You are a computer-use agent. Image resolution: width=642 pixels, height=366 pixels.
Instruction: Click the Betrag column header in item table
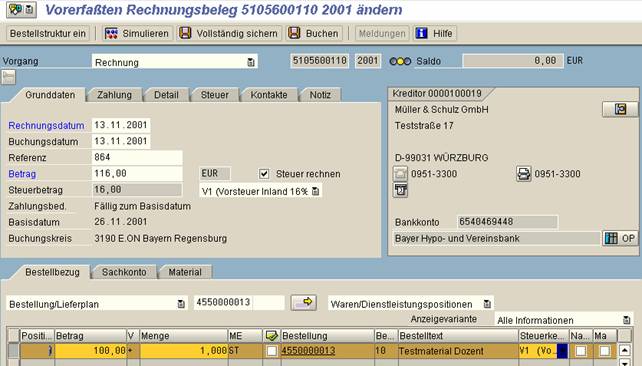pos(90,336)
